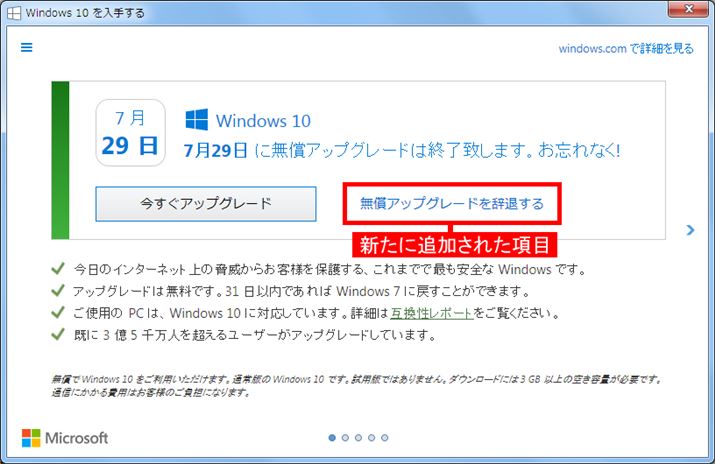
Task: Close the Windows 10 を入手する window
Action: tap(689, 9)
